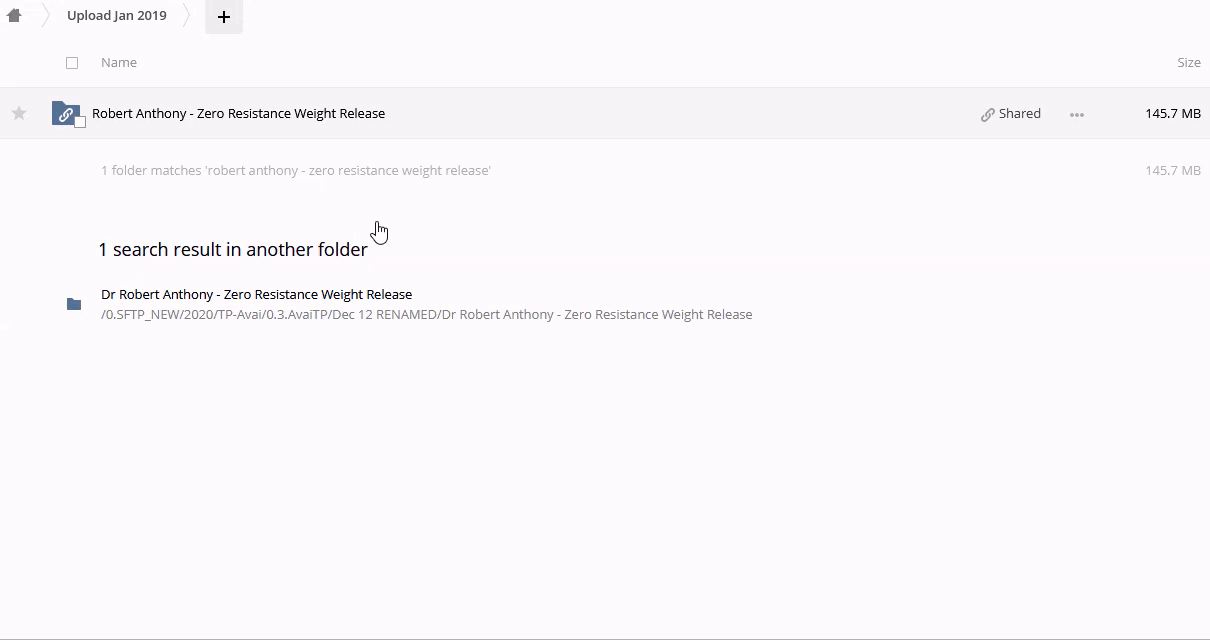1210x640 pixels.
Task: Favorite the Robert Anthony folder with star
Action: click(19, 114)
